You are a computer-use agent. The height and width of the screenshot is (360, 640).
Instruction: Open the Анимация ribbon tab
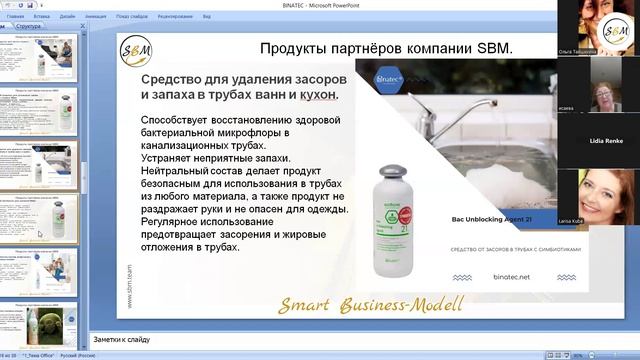96,16
